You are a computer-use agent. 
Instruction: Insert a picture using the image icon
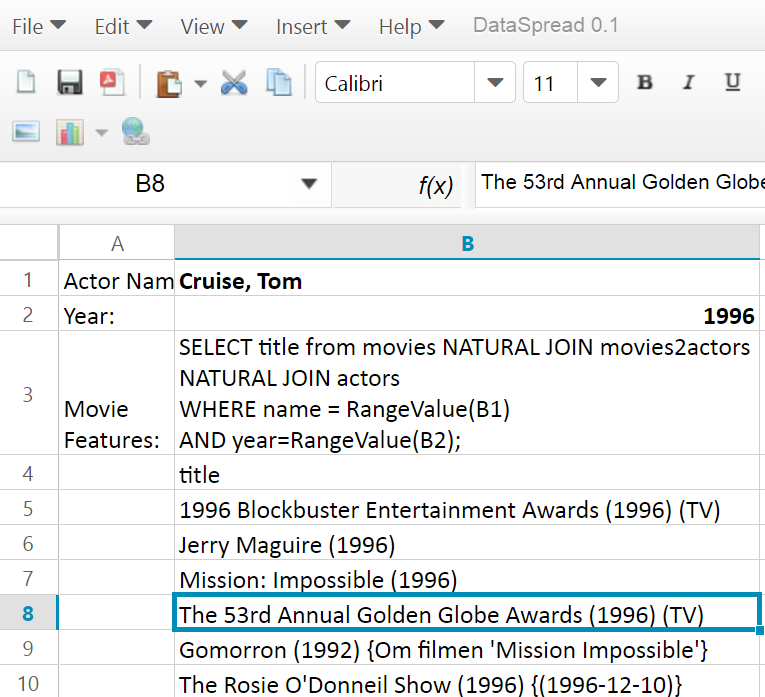[x=26, y=131]
